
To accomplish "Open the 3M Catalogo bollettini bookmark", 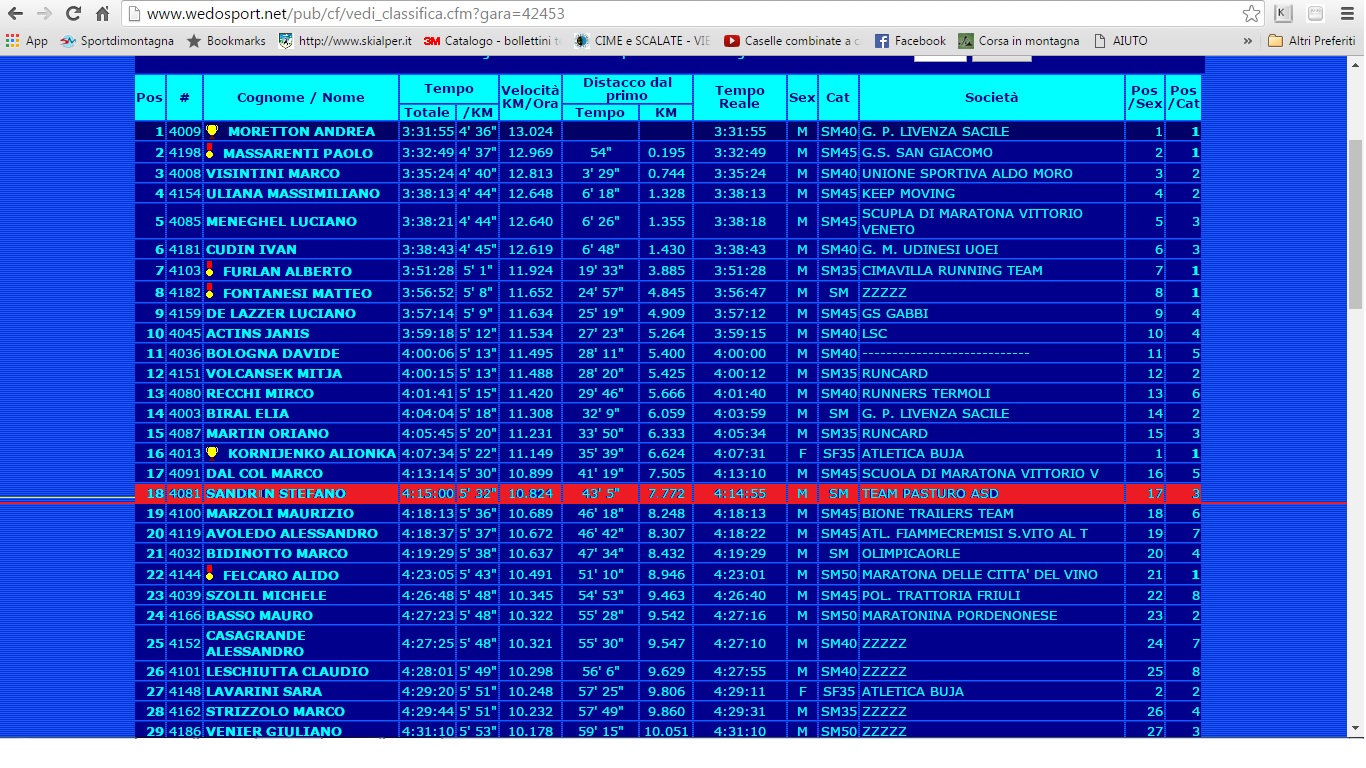I will point(492,41).
